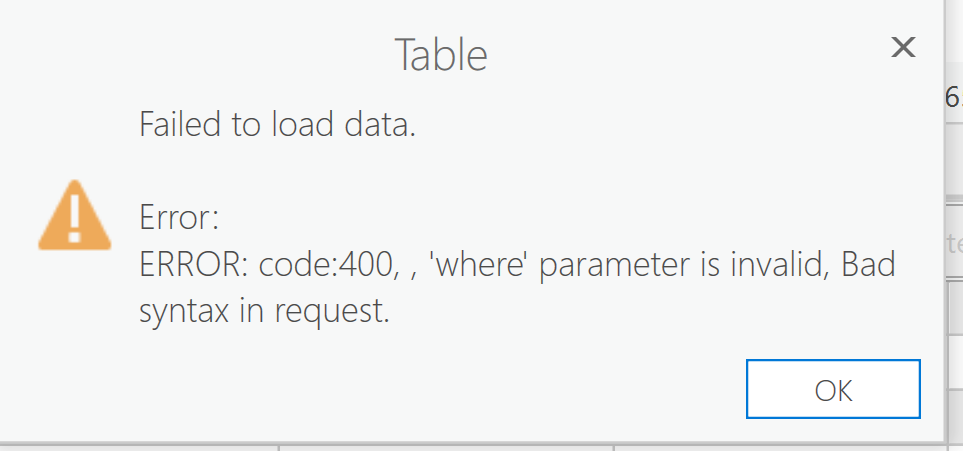
Task: Click the partially hidden field behind dialog
Action: point(953,243)
